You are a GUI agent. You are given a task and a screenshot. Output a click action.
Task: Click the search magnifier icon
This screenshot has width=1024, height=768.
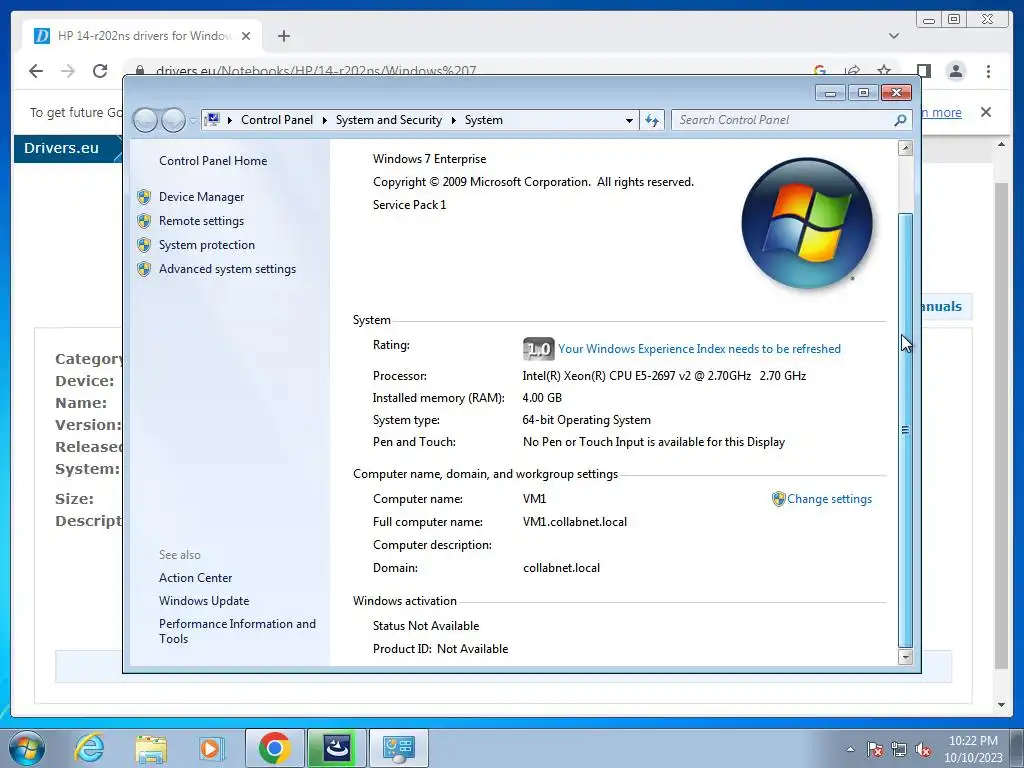[900, 120]
